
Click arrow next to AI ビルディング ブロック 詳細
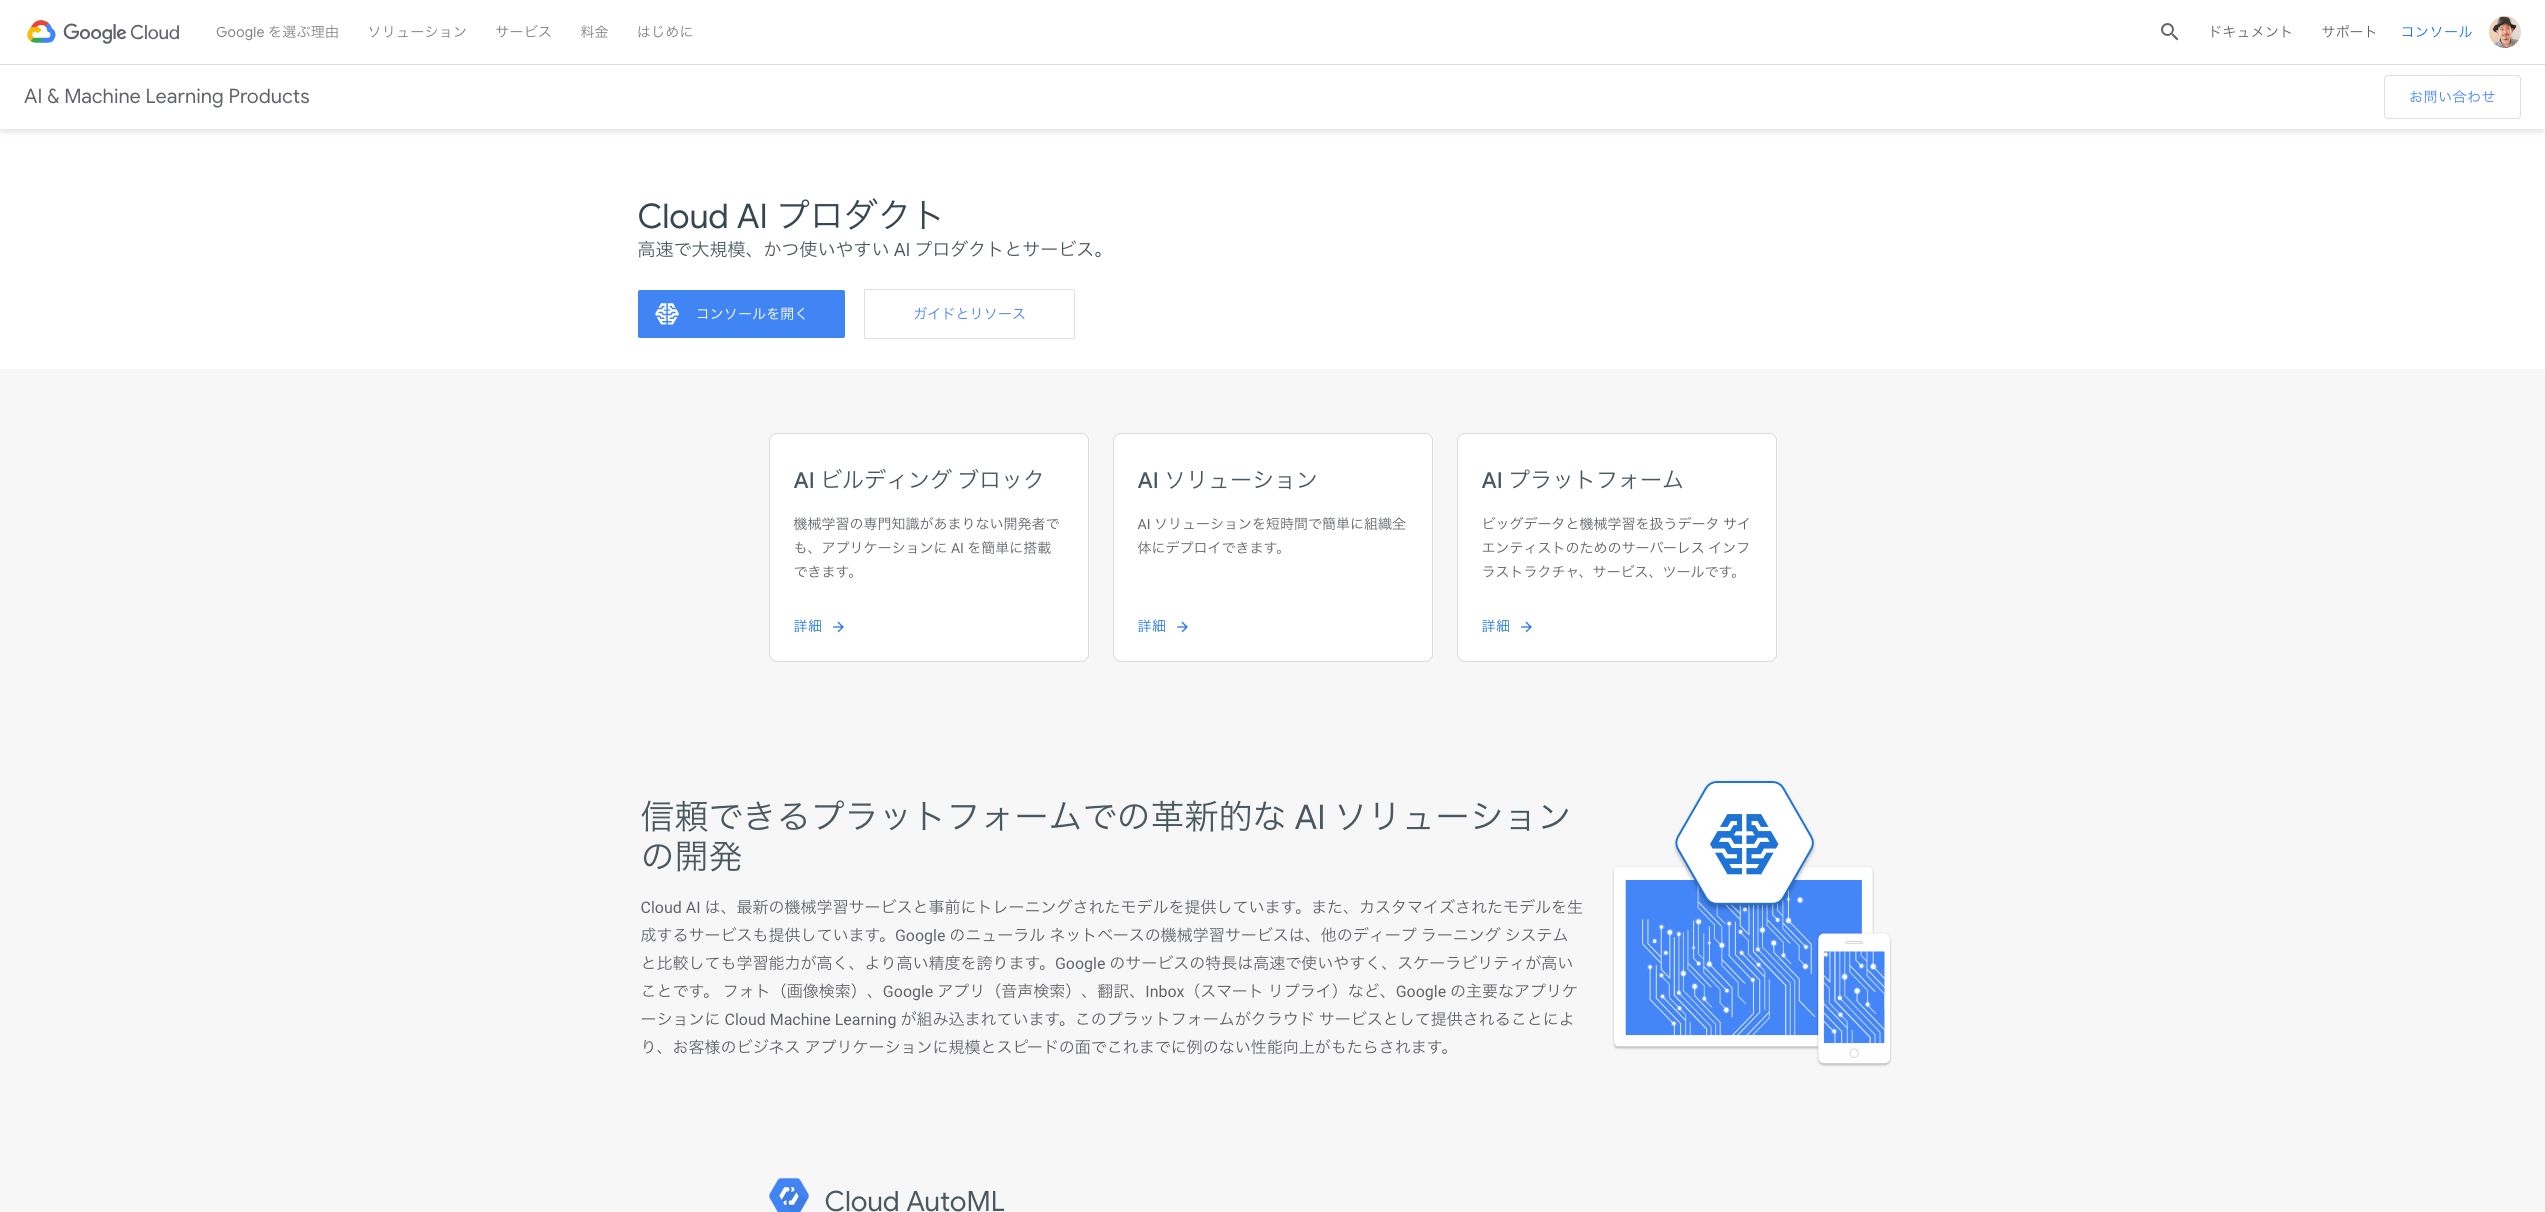pyautogui.click(x=838, y=627)
